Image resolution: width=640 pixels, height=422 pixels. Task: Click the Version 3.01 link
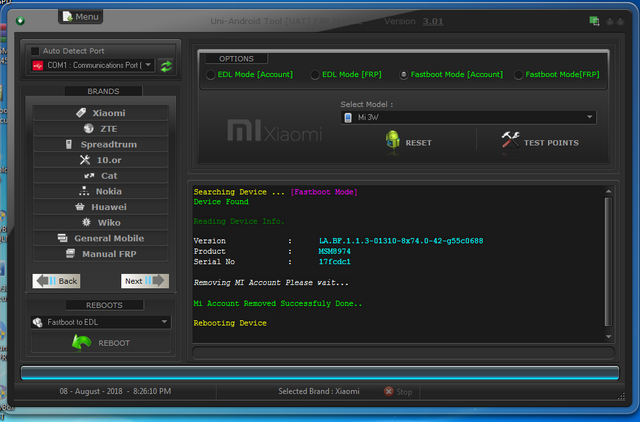click(x=433, y=21)
